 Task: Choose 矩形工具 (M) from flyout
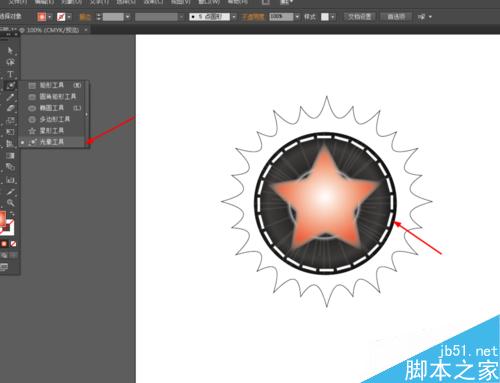click(x=54, y=85)
